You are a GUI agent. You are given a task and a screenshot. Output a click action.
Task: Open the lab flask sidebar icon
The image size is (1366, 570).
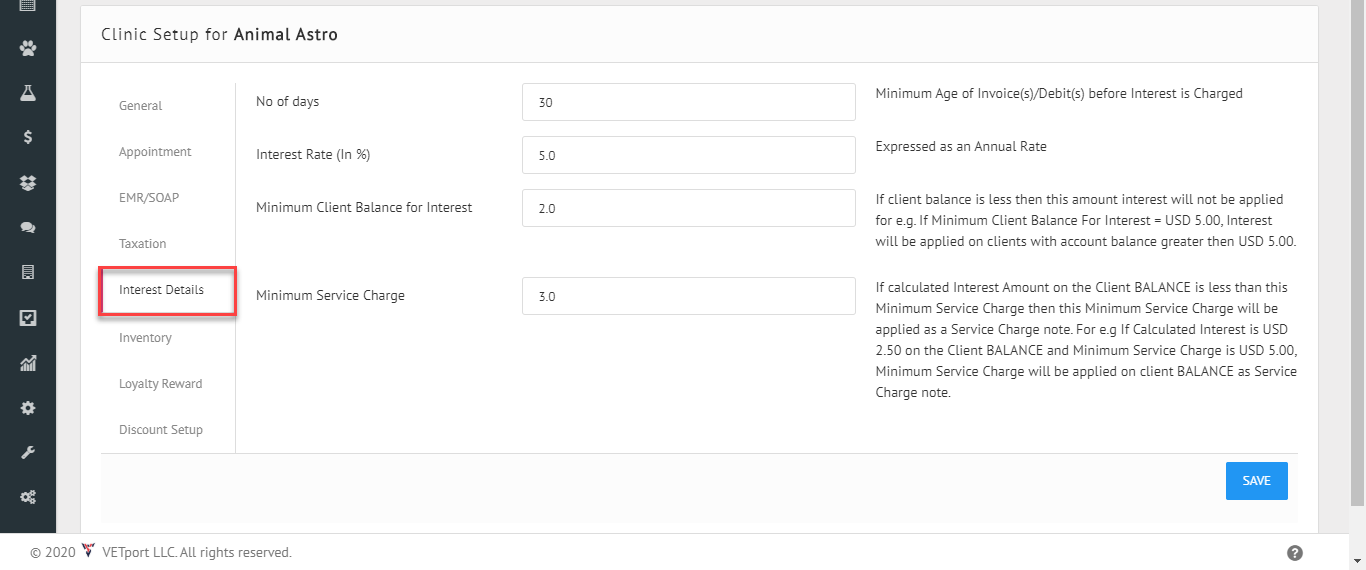click(x=28, y=92)
